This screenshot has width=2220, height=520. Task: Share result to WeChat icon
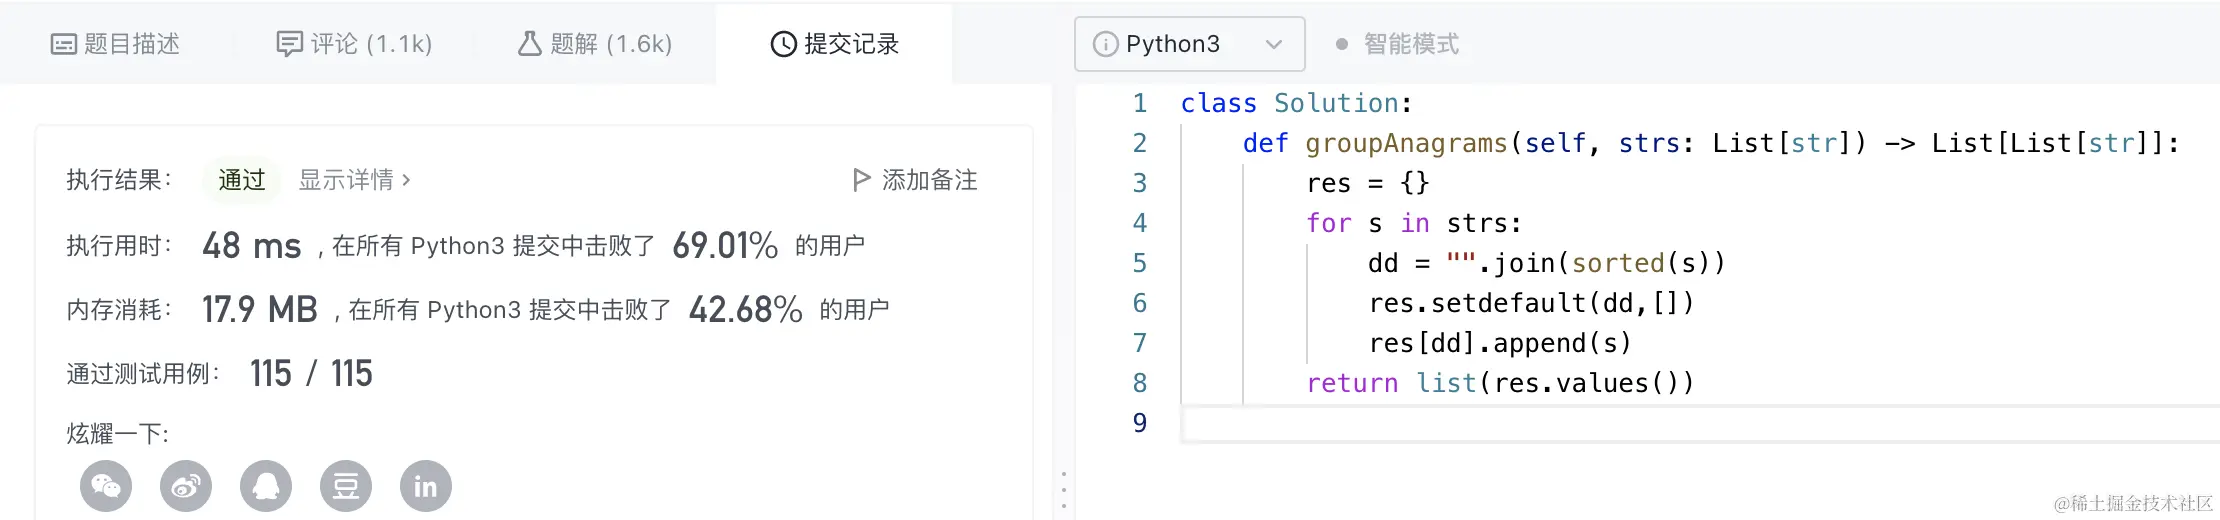(x=106, y=486)
